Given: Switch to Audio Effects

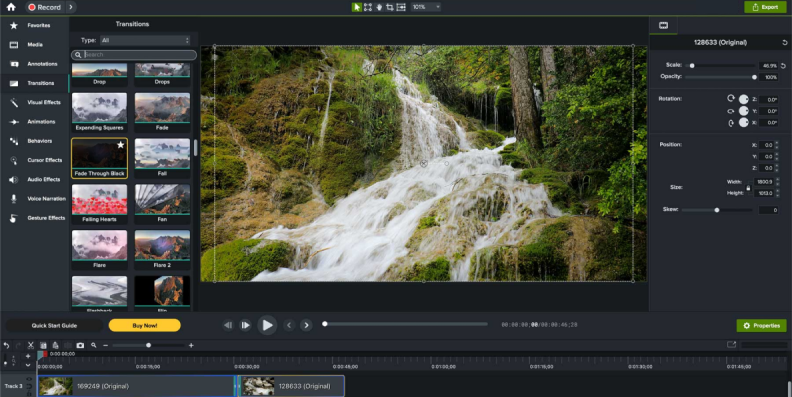Looking at the screenshot, I should click(x=34, y=179).
